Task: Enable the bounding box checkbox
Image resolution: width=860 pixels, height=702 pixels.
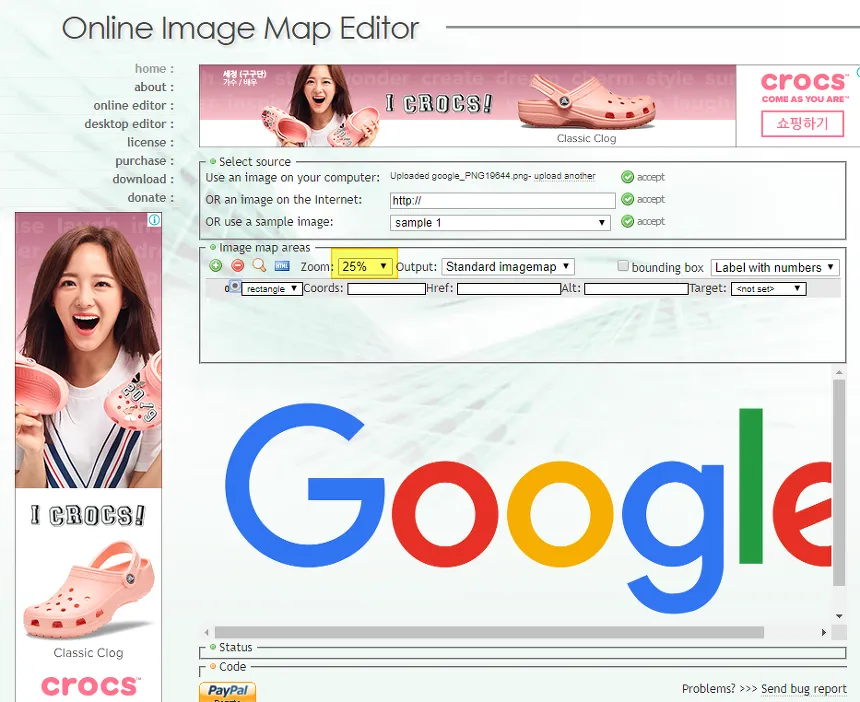Action: [x=623, y=266]
